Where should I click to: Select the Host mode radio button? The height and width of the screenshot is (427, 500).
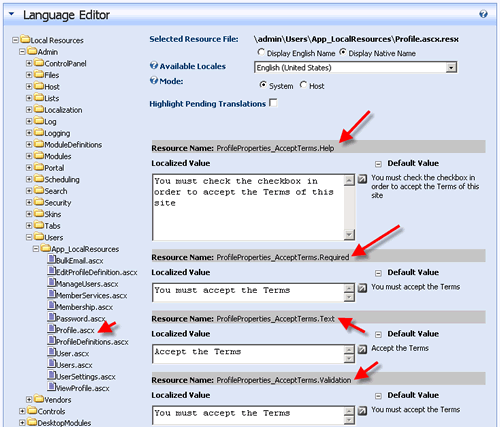[x=303, y=85]
